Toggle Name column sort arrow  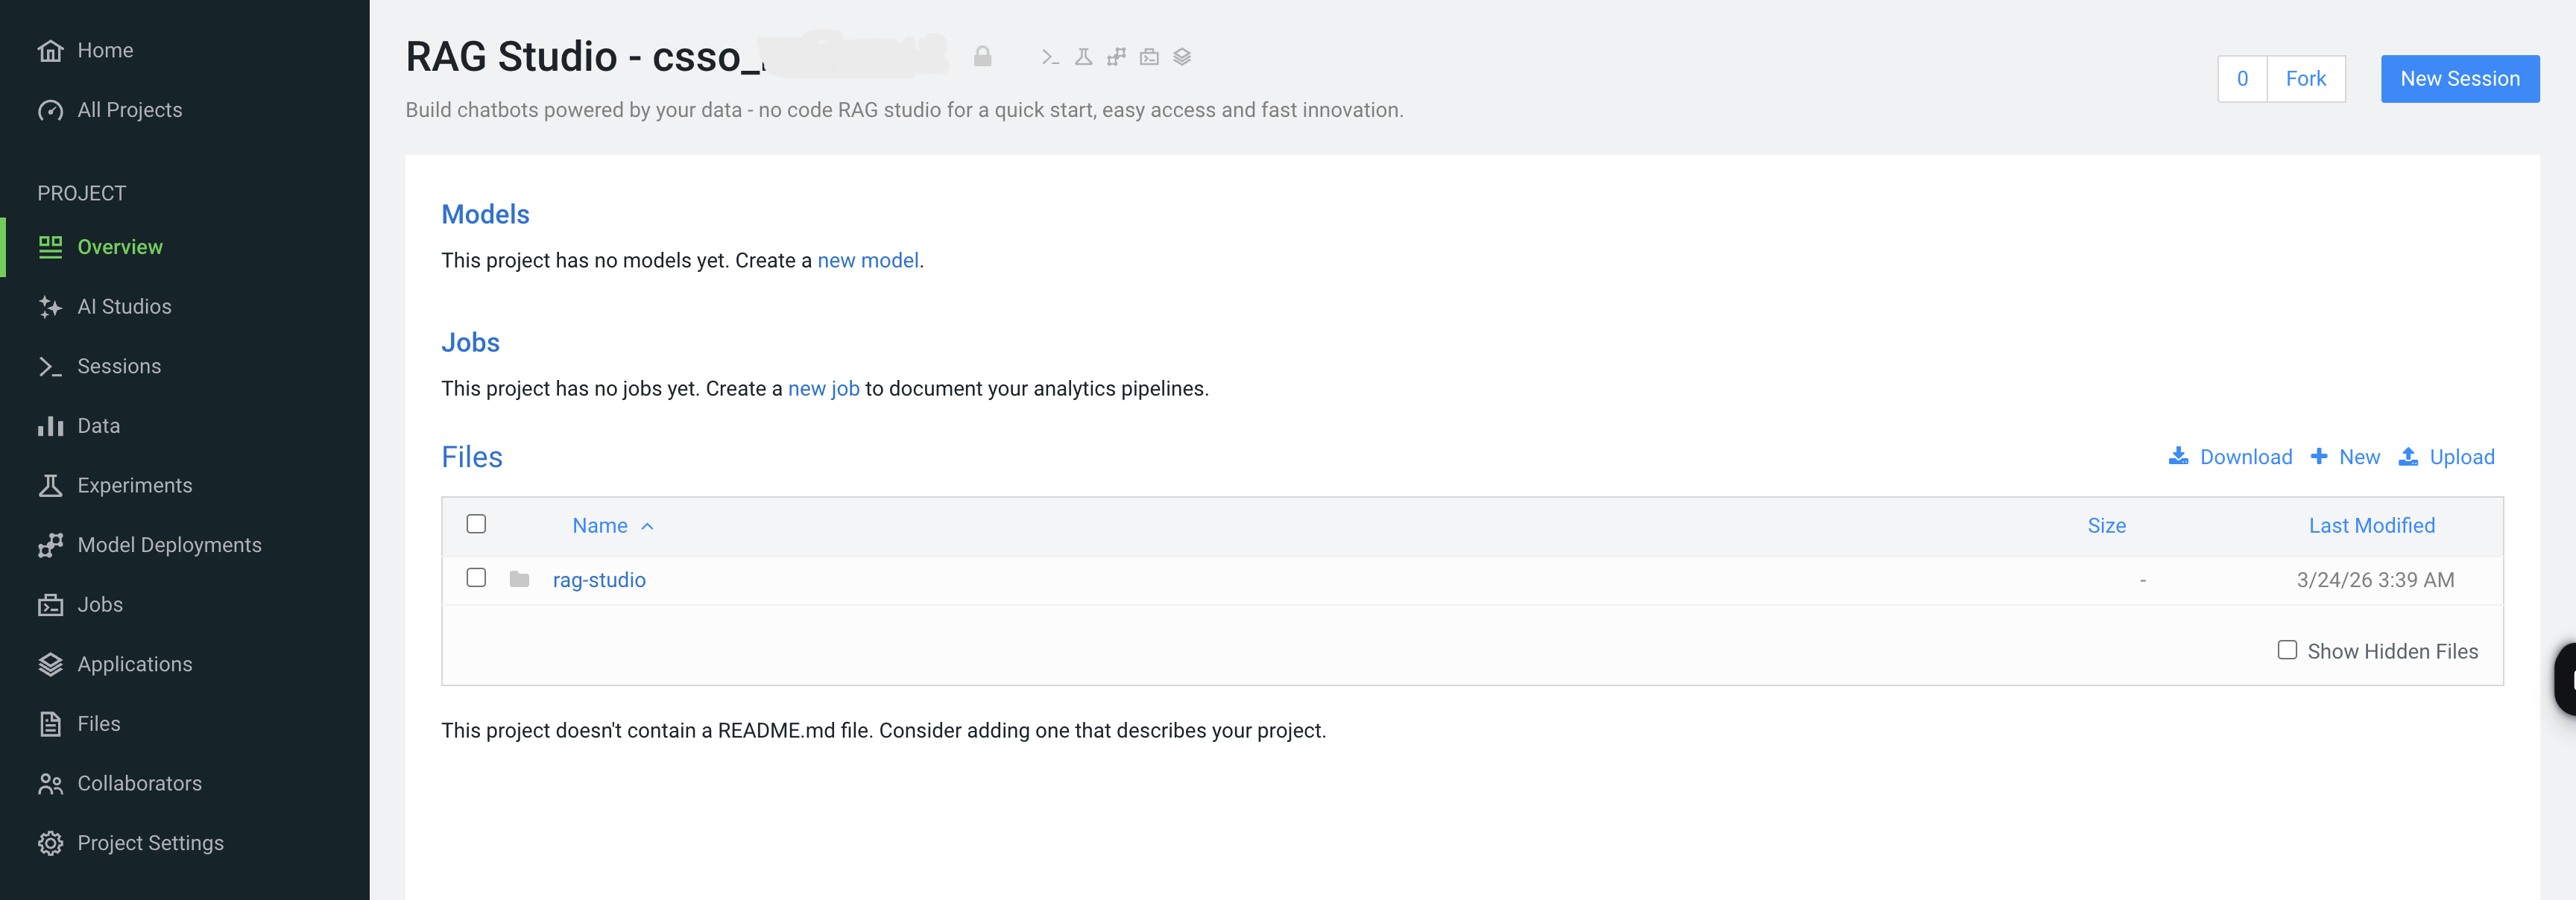pos(647,526)
